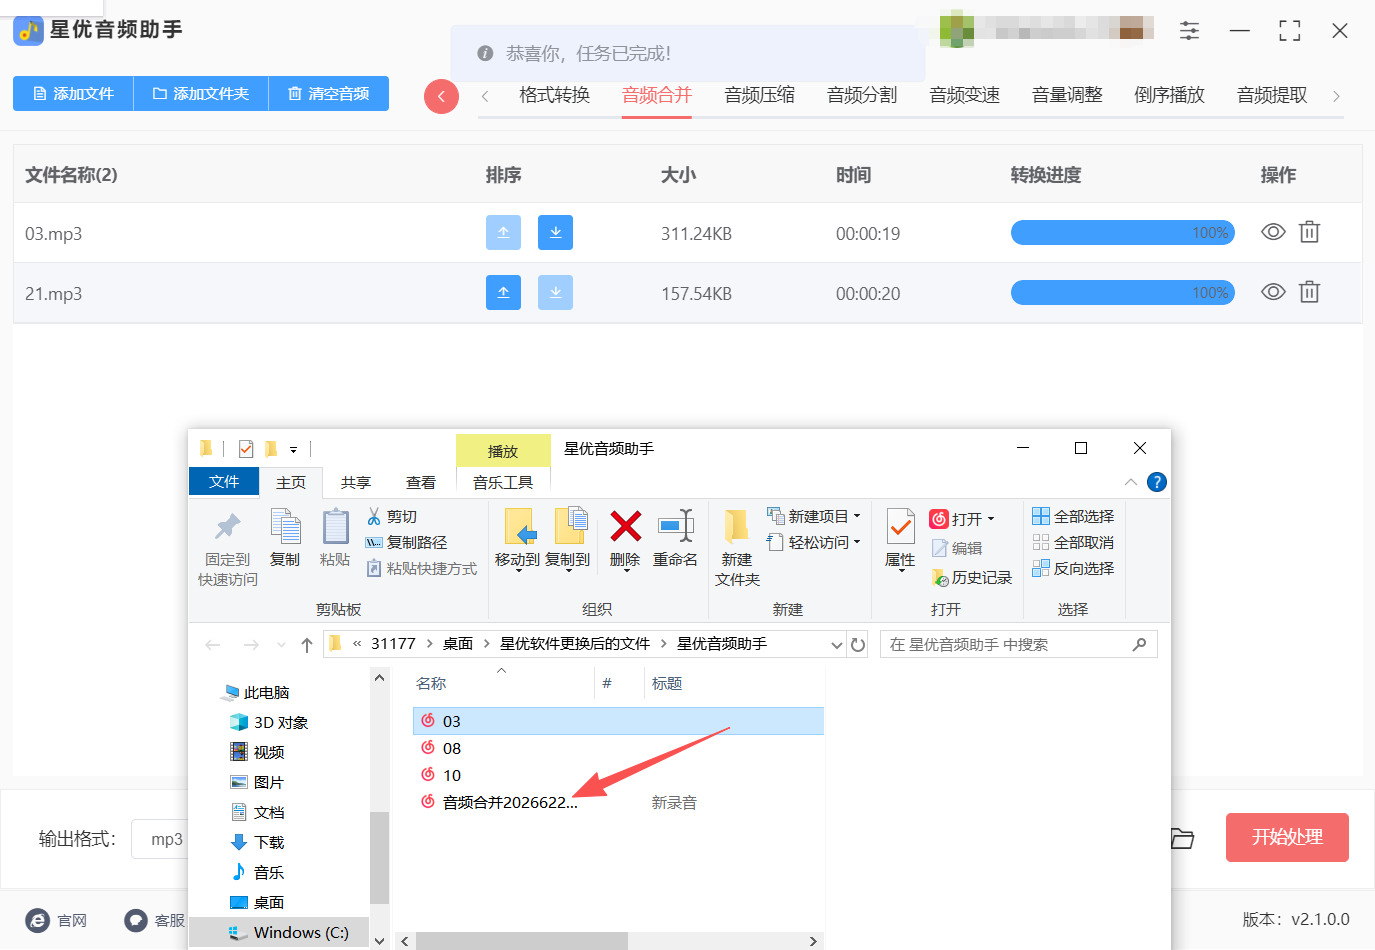
Task: Click 清空音频 button
Action: tap(329, 94)
